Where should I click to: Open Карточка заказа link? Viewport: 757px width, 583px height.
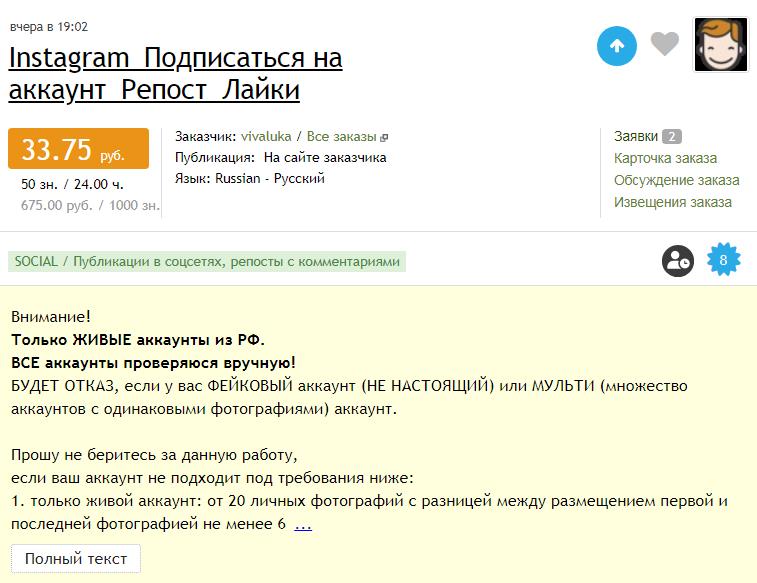click(665, 158)
